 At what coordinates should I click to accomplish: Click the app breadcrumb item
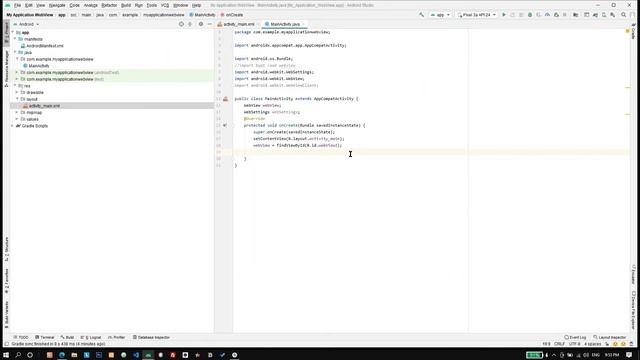click(62, 15)
